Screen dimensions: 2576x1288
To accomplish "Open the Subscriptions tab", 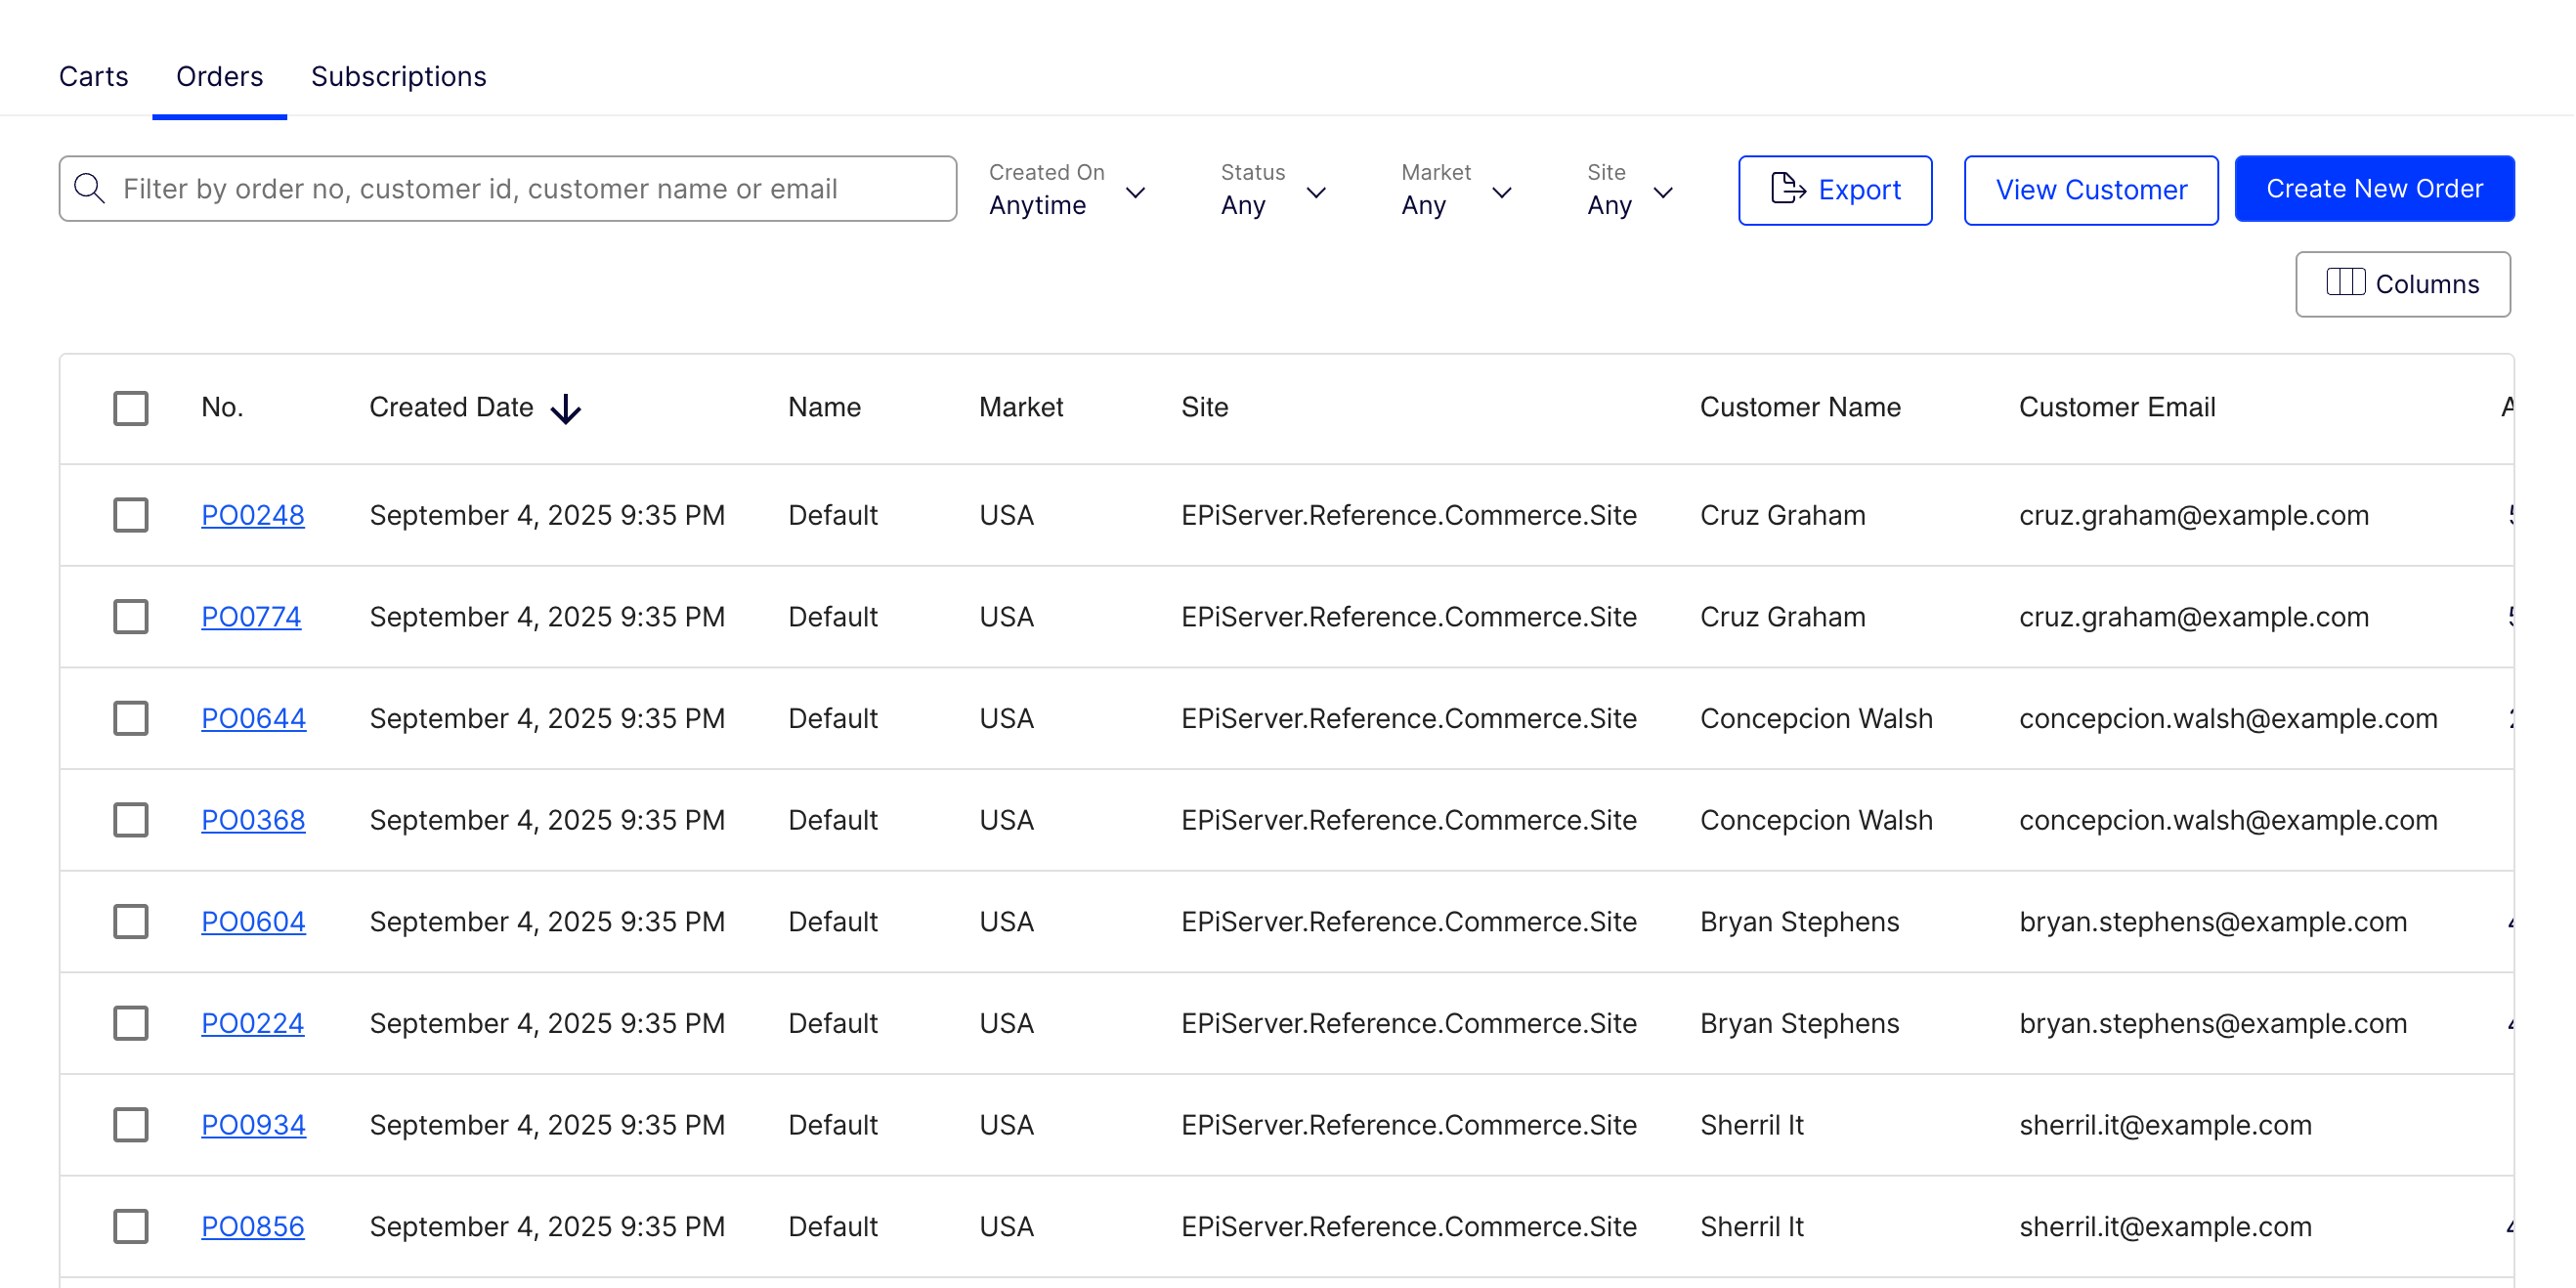I will (398, 76).
